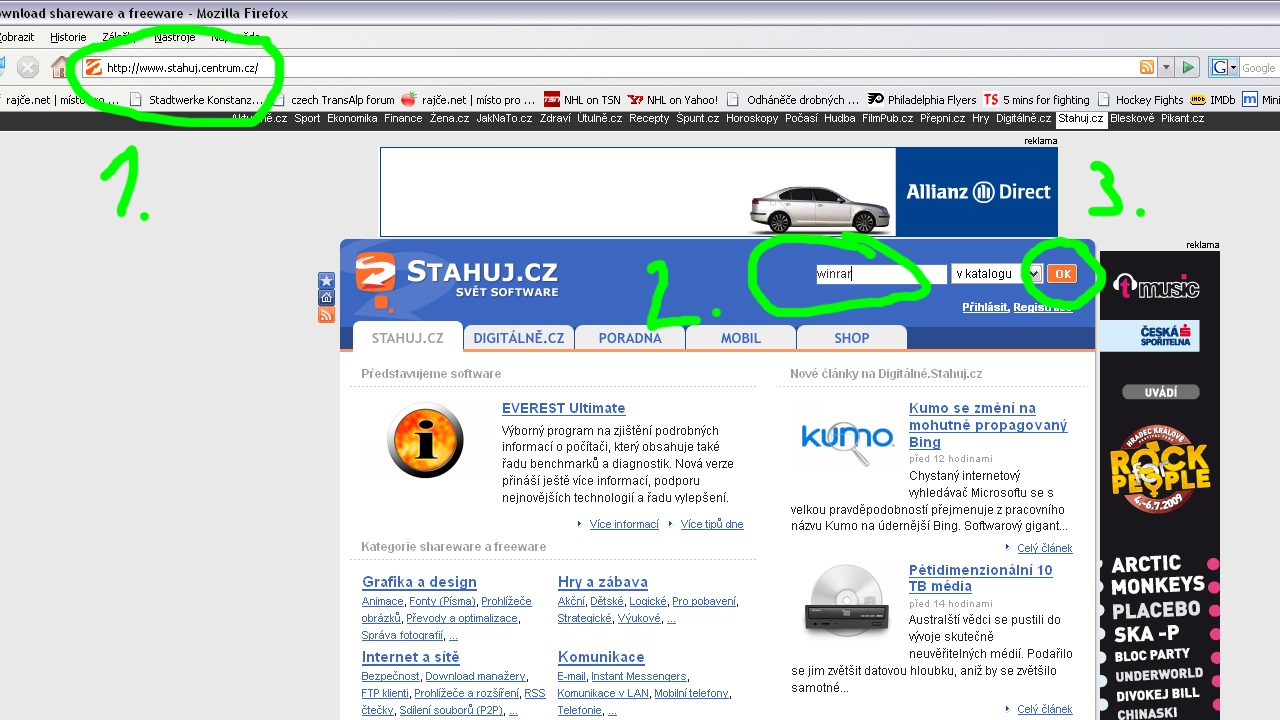The width and height of the screenshot is (1280, 720).
Task: Click the blue star favorites sidebar icon
Action: click(x=326, y=281)
